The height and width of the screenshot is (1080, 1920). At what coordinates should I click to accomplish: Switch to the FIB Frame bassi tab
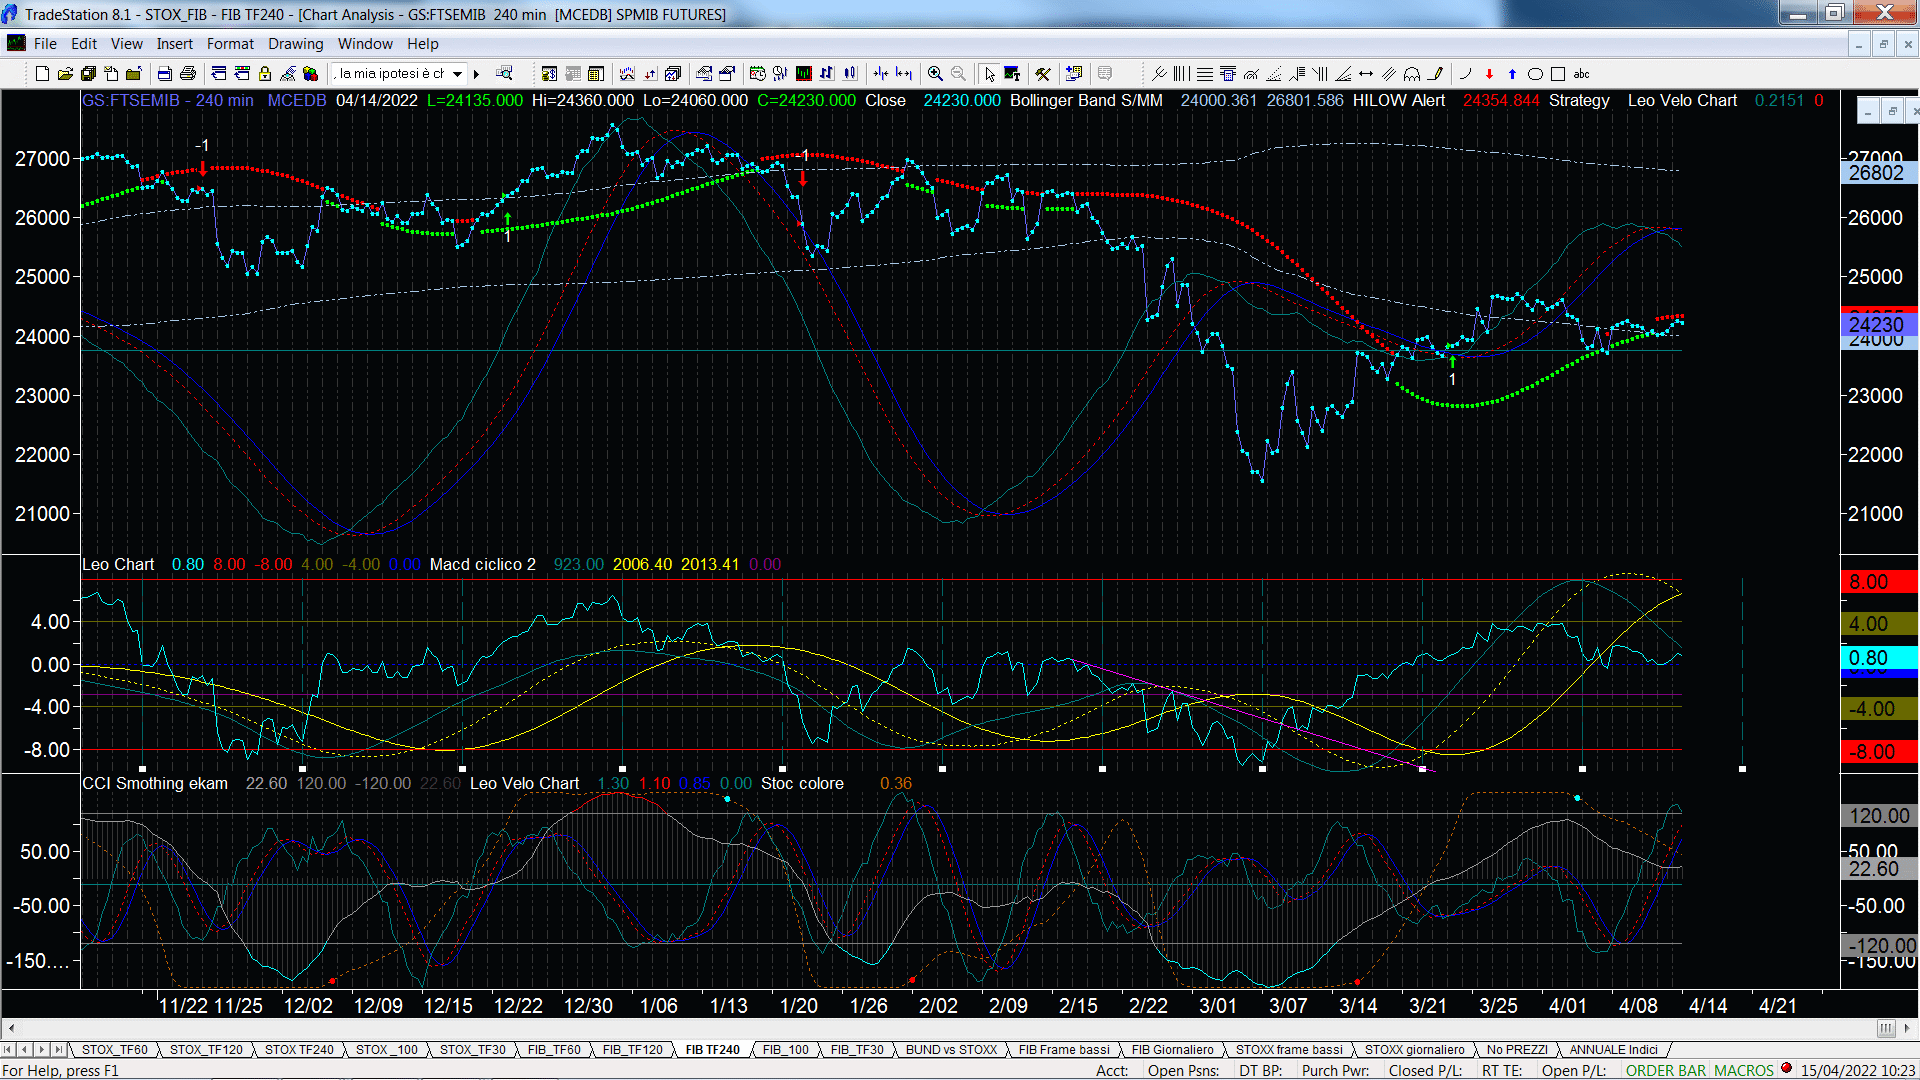pos(1064,1049)
